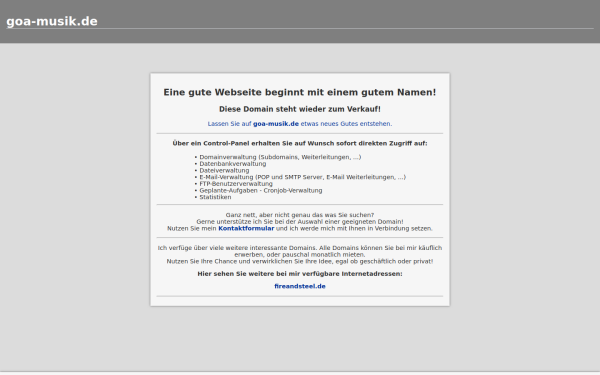Click the 'Domainverwaltung (Subdomains, Weiterleitungen, ...)' item
This screenshot has height=375, width=600.
pyautogui.click(x=280, y=157)
